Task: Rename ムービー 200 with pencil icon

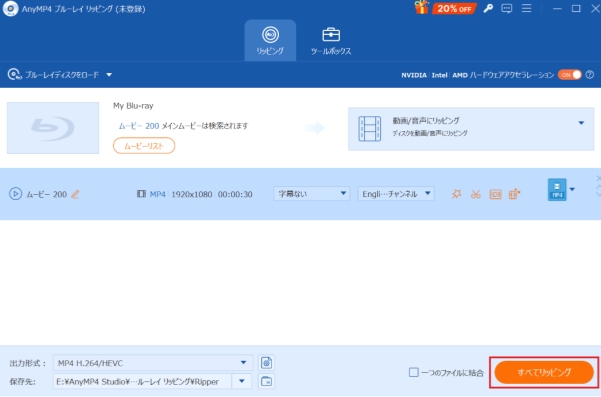Action: pyautogui.click(x=76, y=194)
